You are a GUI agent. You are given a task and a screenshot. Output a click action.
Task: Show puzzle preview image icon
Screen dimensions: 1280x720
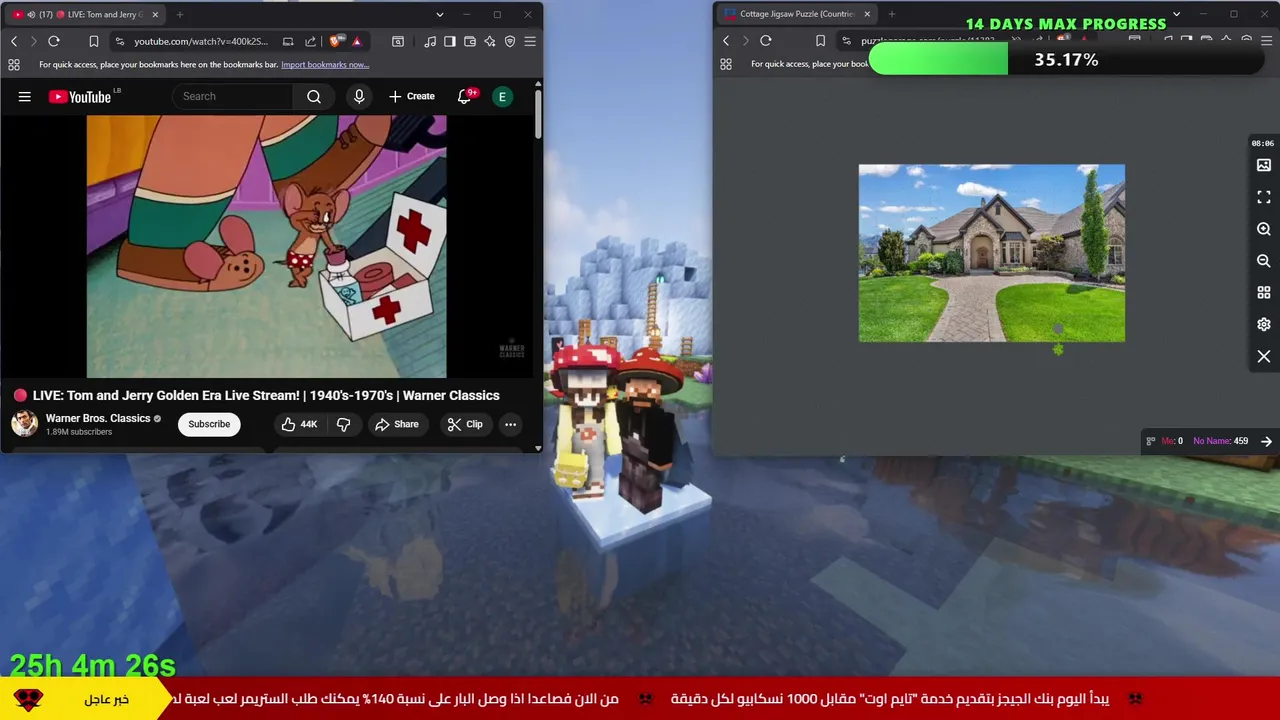click(1264, 165)
